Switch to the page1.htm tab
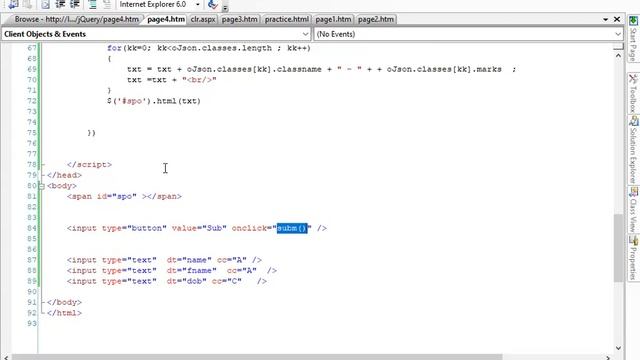Viewport: 640px width, 360px height. tap(333, 19)
